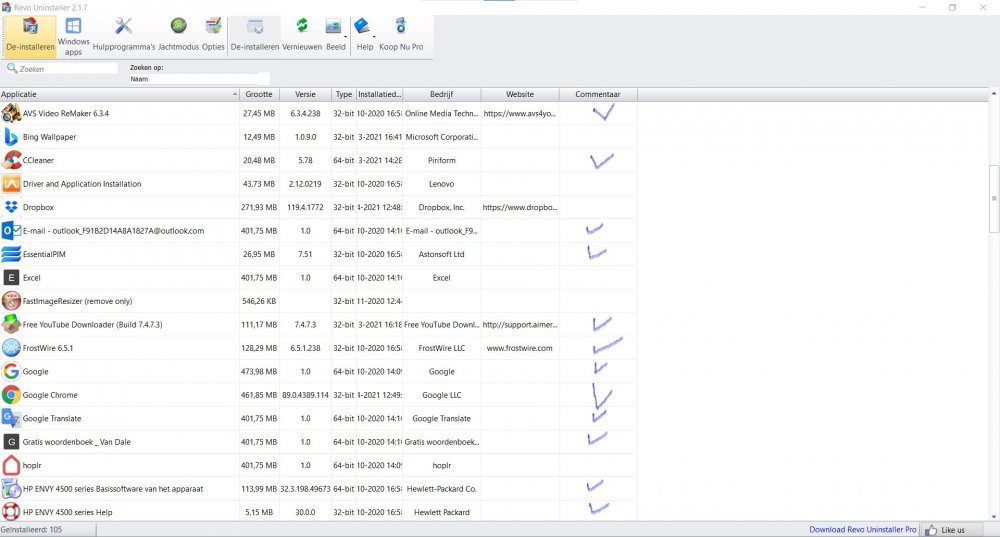Sort by Website column
1000x537 pixels.
(520, 94)
